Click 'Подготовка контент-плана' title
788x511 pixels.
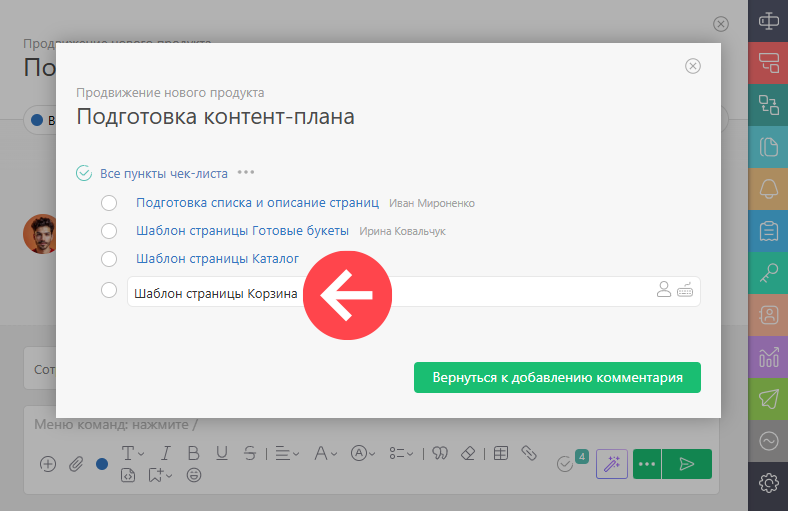point(216,117)
